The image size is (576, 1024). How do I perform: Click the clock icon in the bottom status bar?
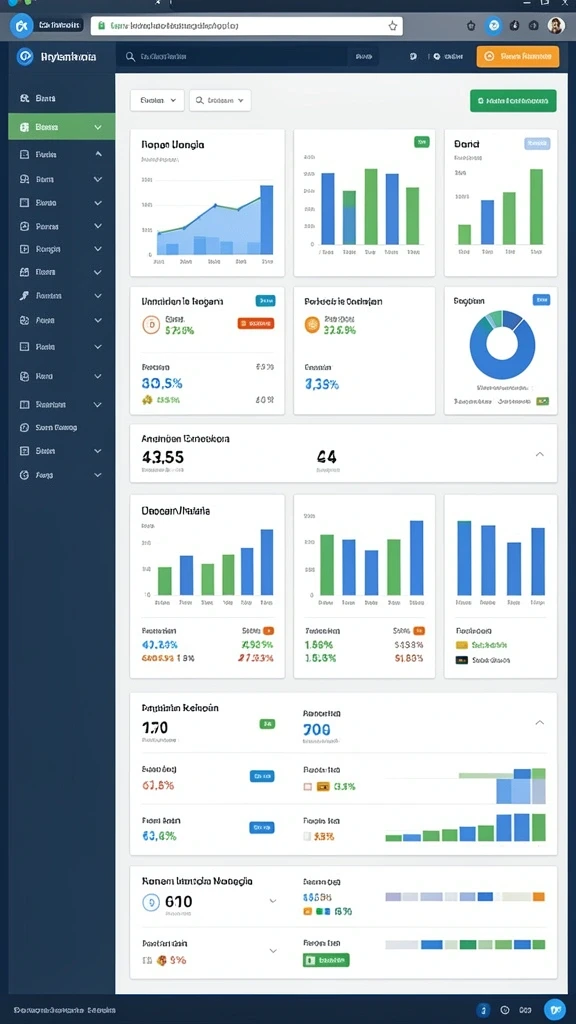[504, 1010]
